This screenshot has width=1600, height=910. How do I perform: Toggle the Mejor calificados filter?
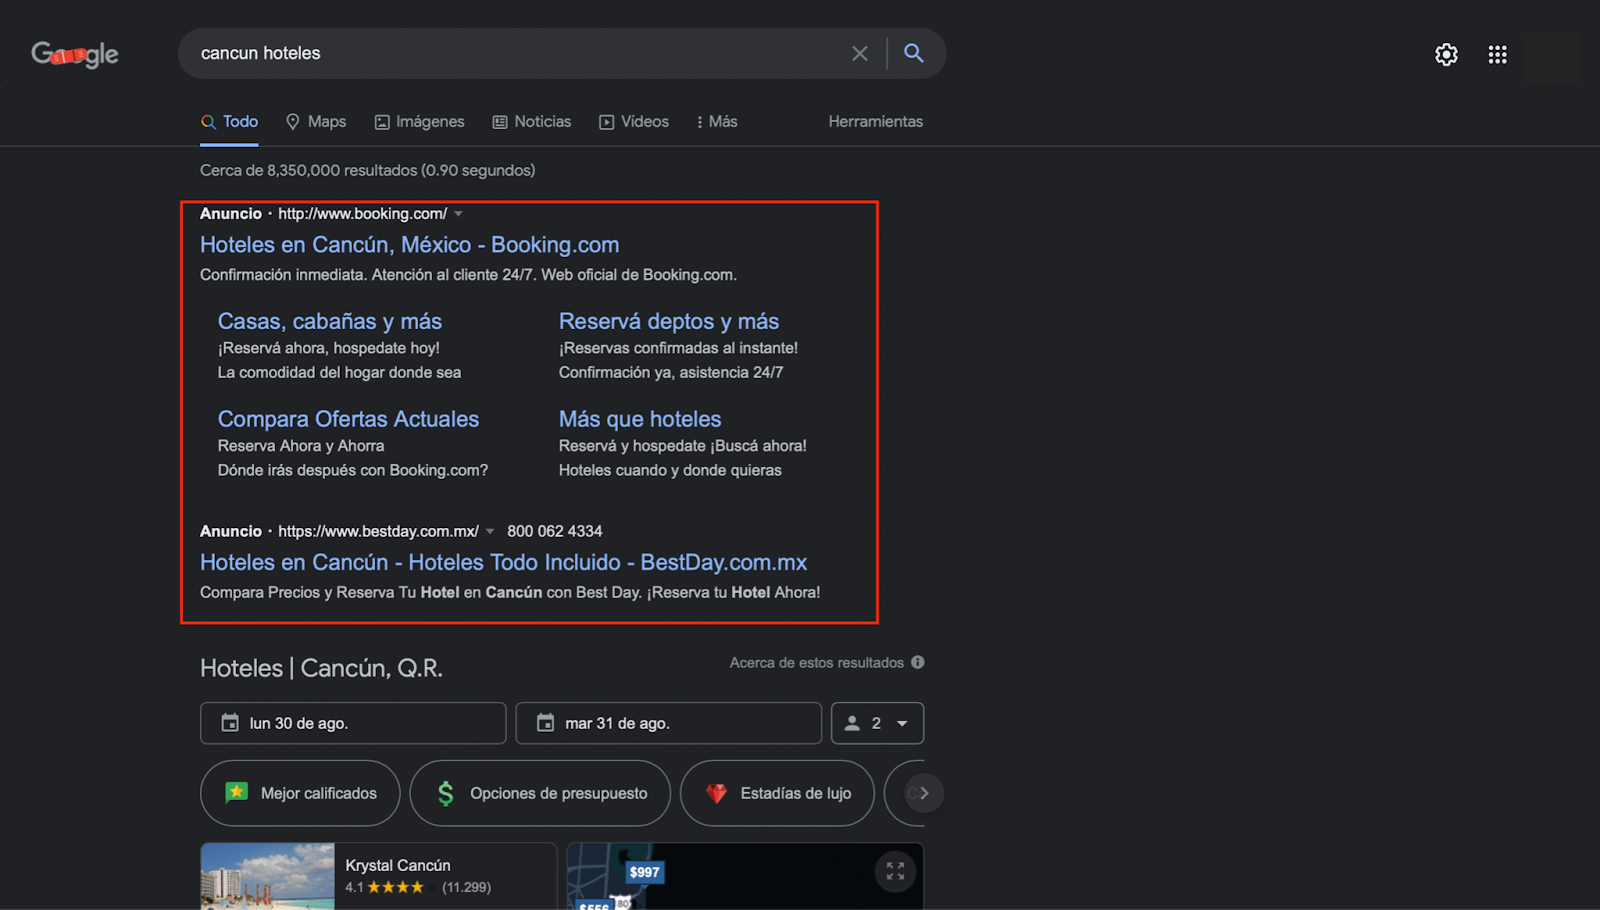coord(300,793)
